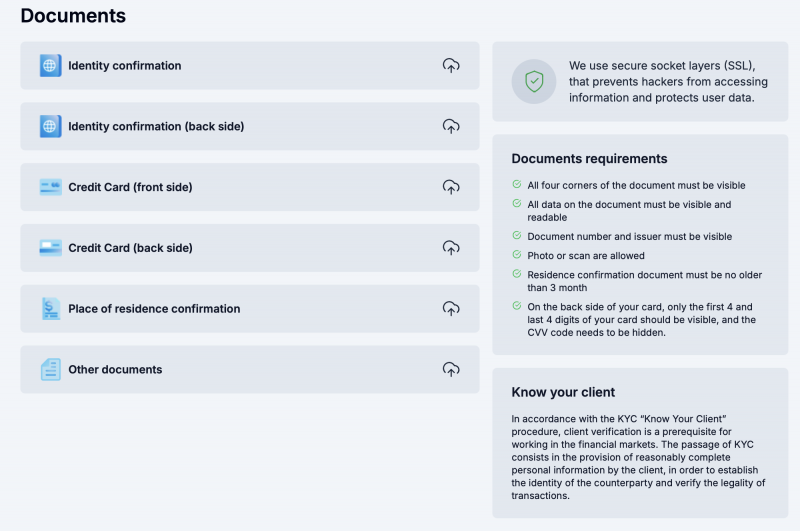Click upload icon for Identity confirmation
Screen dimensions: 800x531
451,65
